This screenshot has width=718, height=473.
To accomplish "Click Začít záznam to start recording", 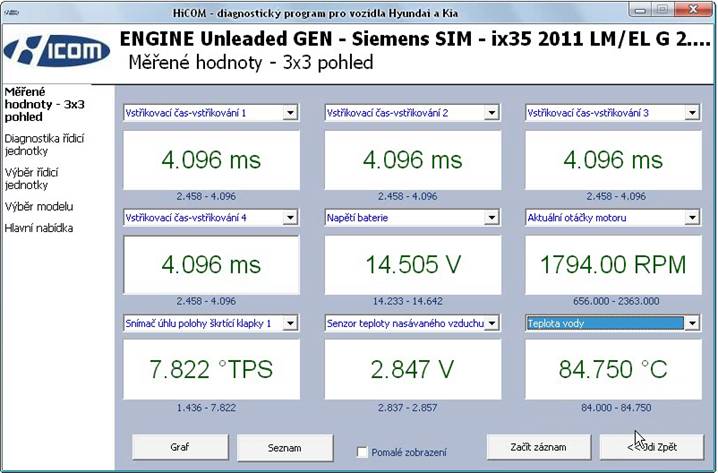I will pos(540,447).
